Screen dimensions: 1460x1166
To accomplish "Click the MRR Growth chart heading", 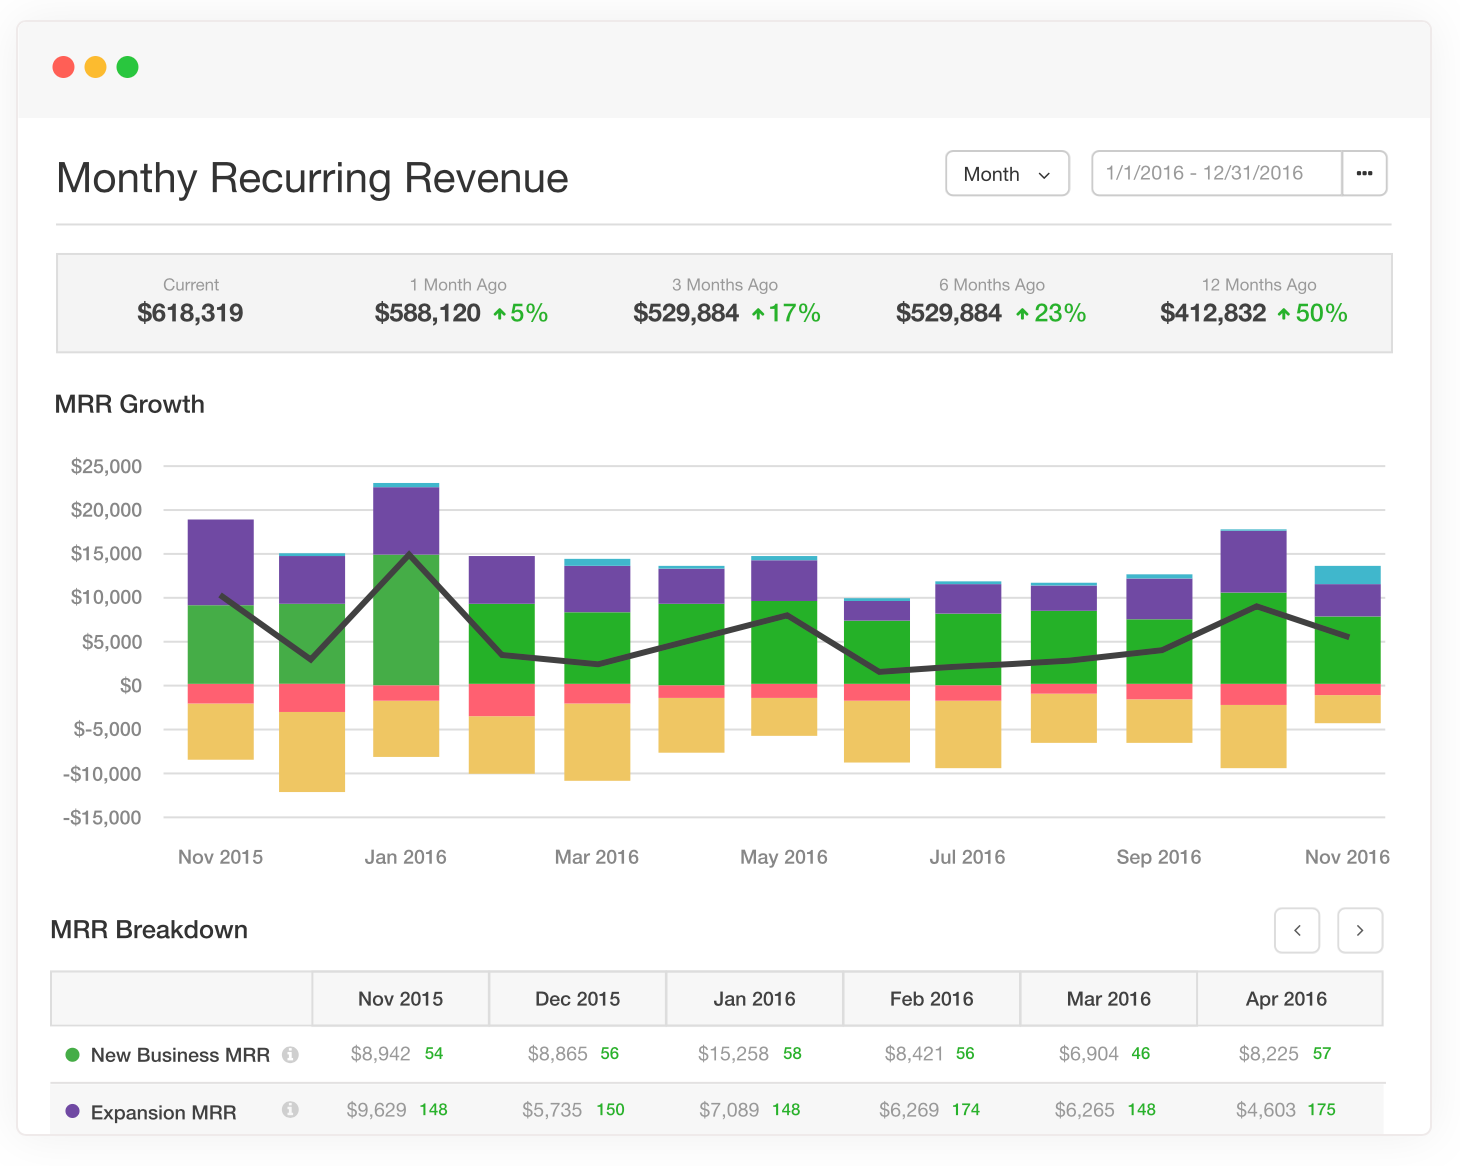I will 130,404.
